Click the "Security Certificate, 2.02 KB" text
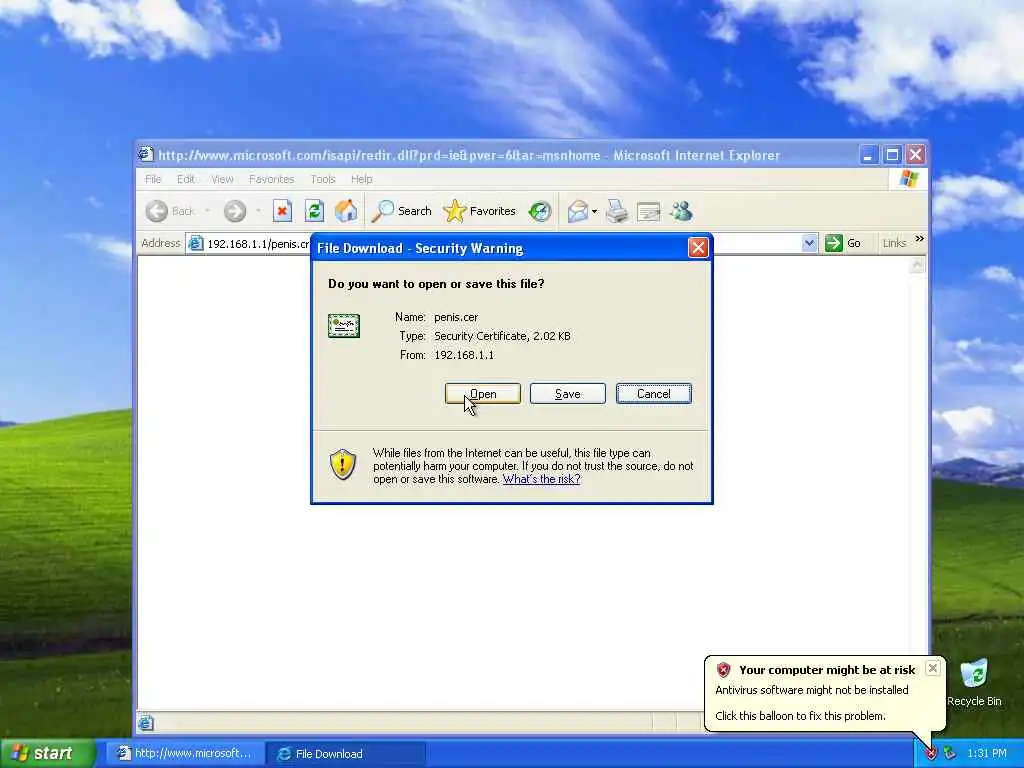This screenshot has height=768, width=1024. coord(502,336)
